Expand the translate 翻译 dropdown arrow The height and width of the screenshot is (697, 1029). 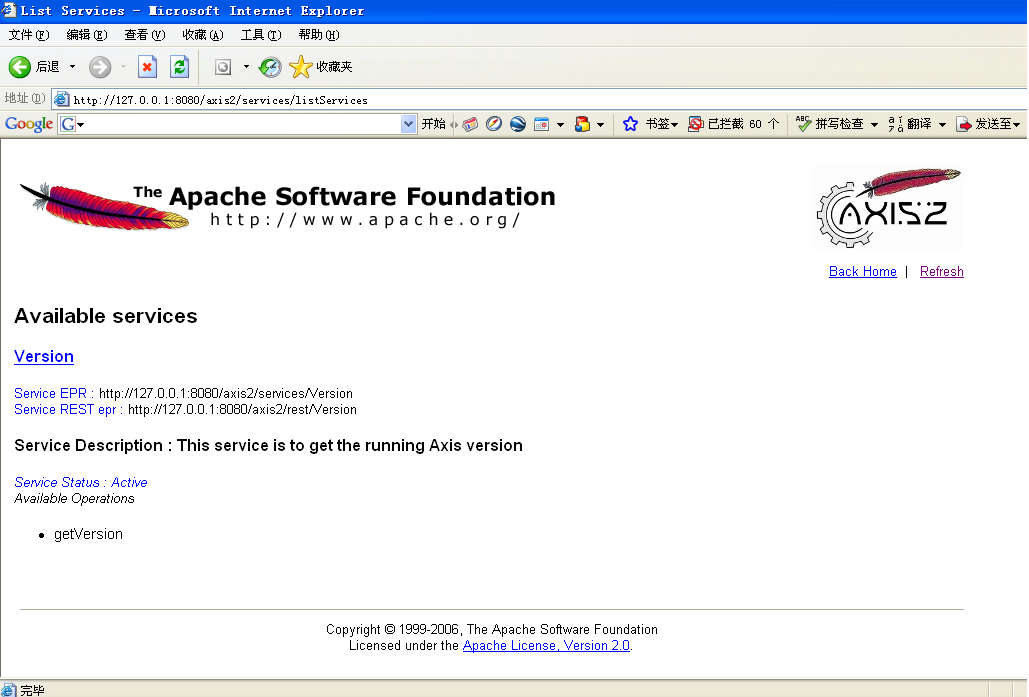click(942, 125)
